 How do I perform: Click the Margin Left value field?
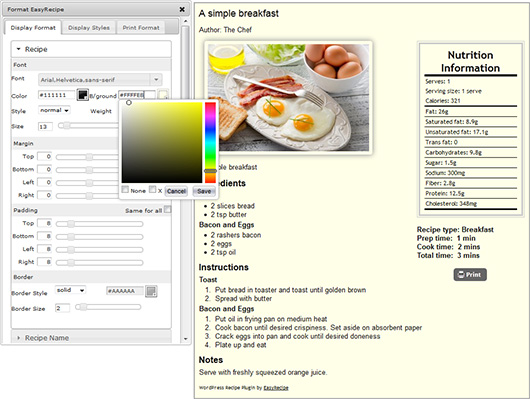click(45, 182)
